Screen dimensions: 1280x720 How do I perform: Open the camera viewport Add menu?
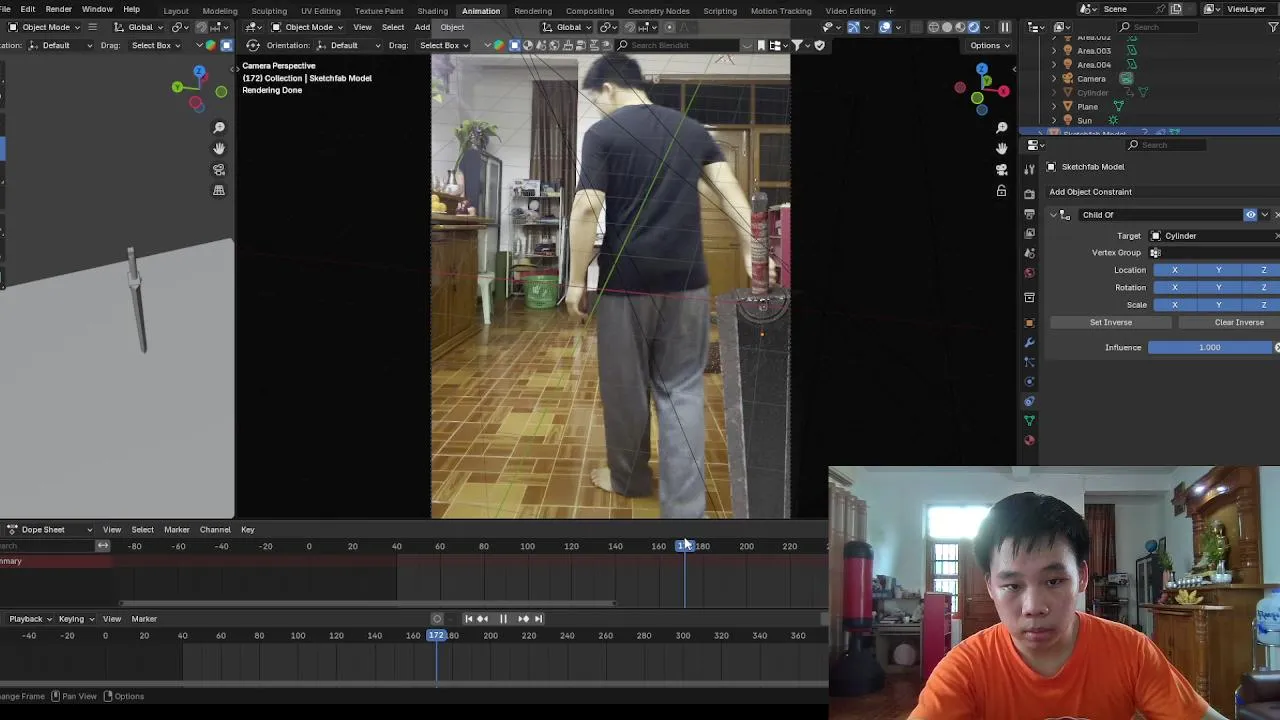[422, 27]
